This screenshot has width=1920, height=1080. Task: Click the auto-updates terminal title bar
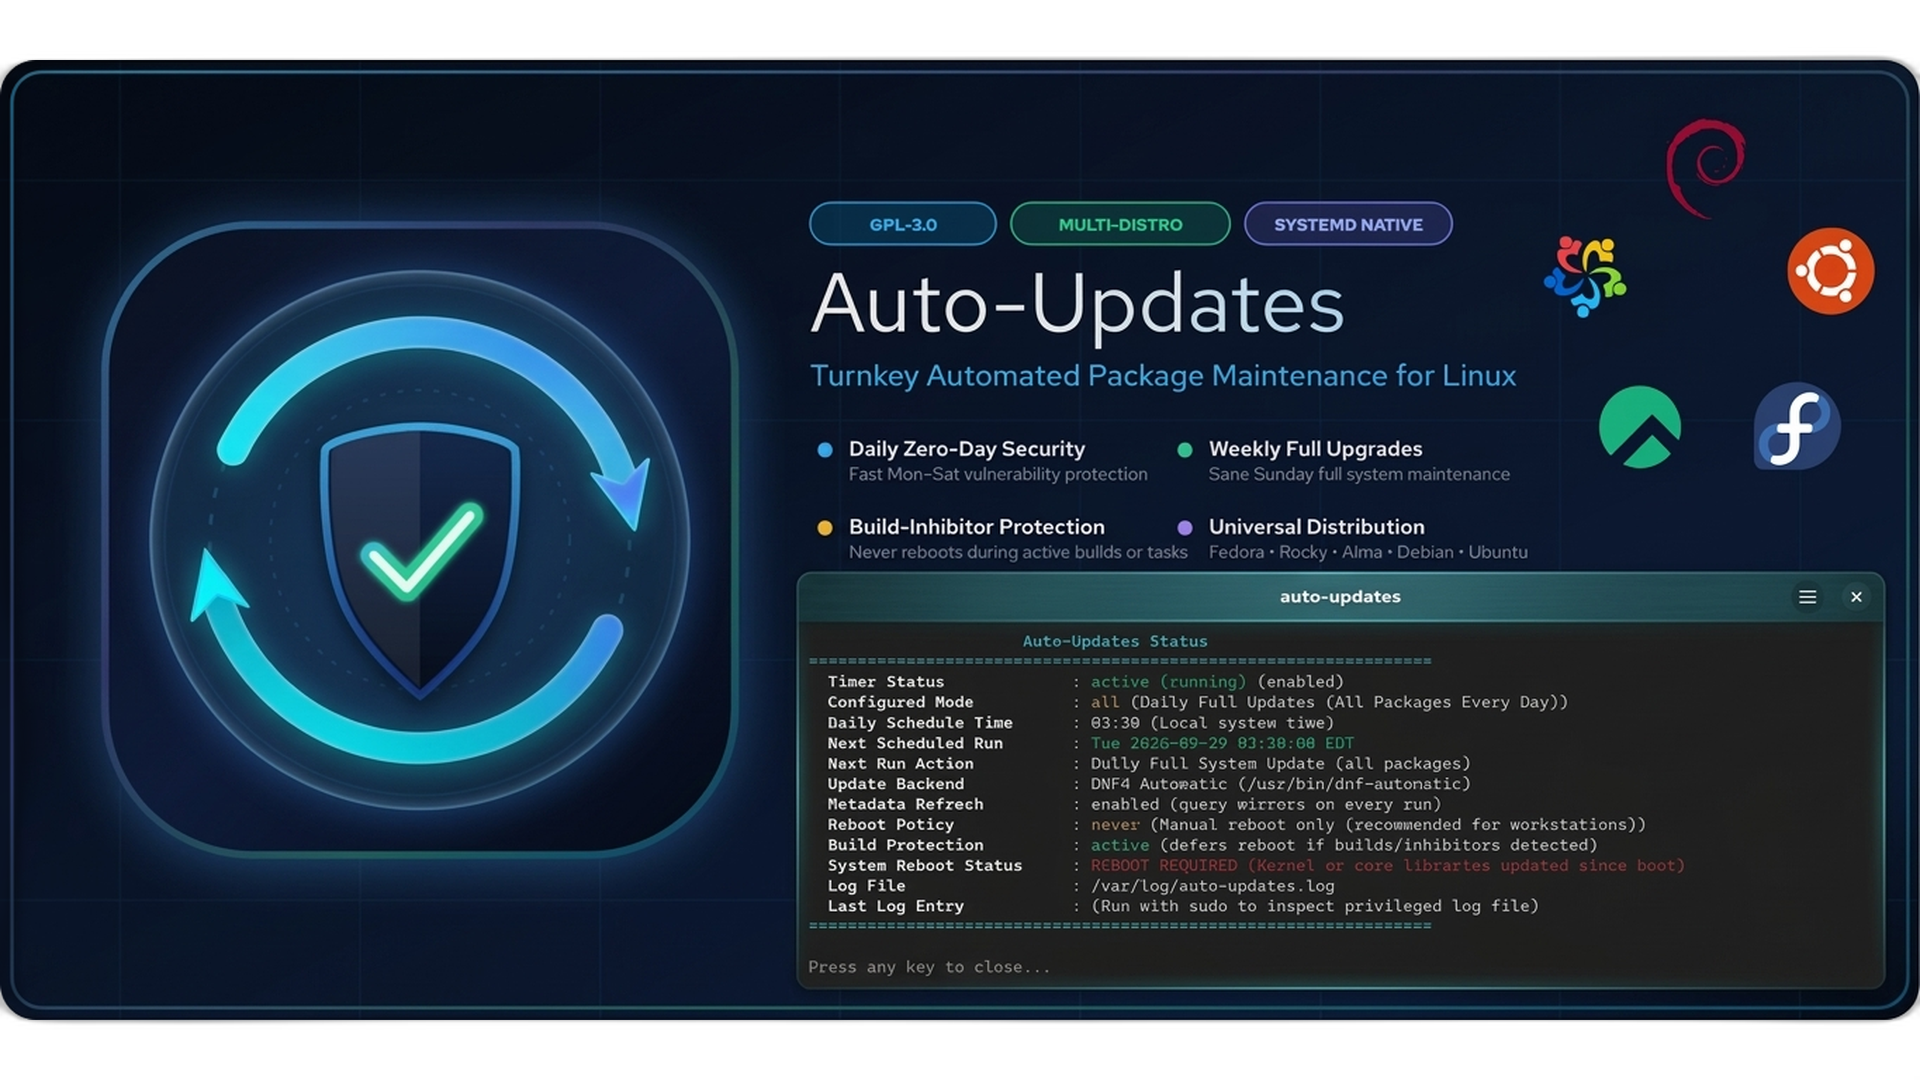click(1340, 597)
